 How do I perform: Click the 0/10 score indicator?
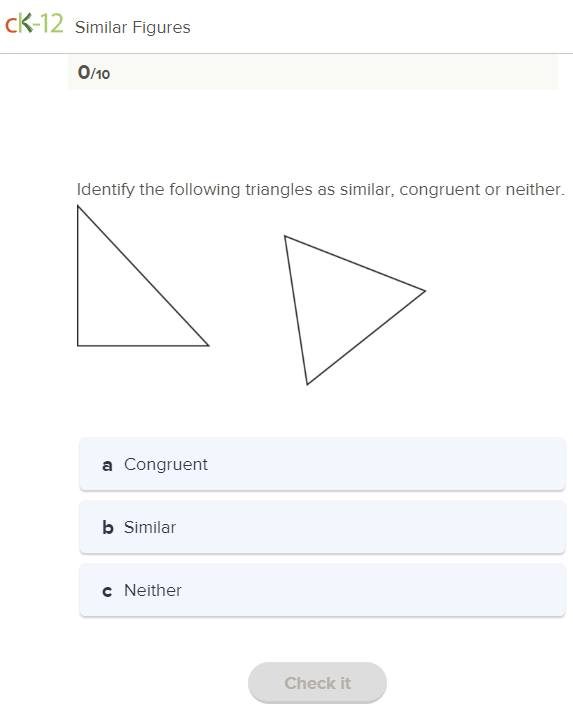click(94, 72)
